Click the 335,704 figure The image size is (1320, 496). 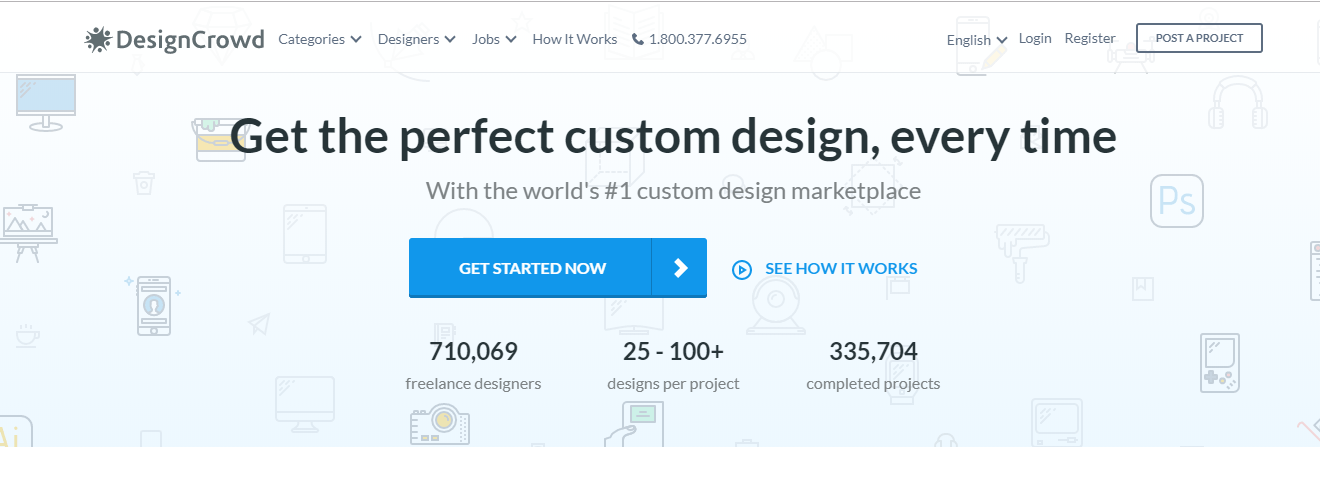coord(873,352)
